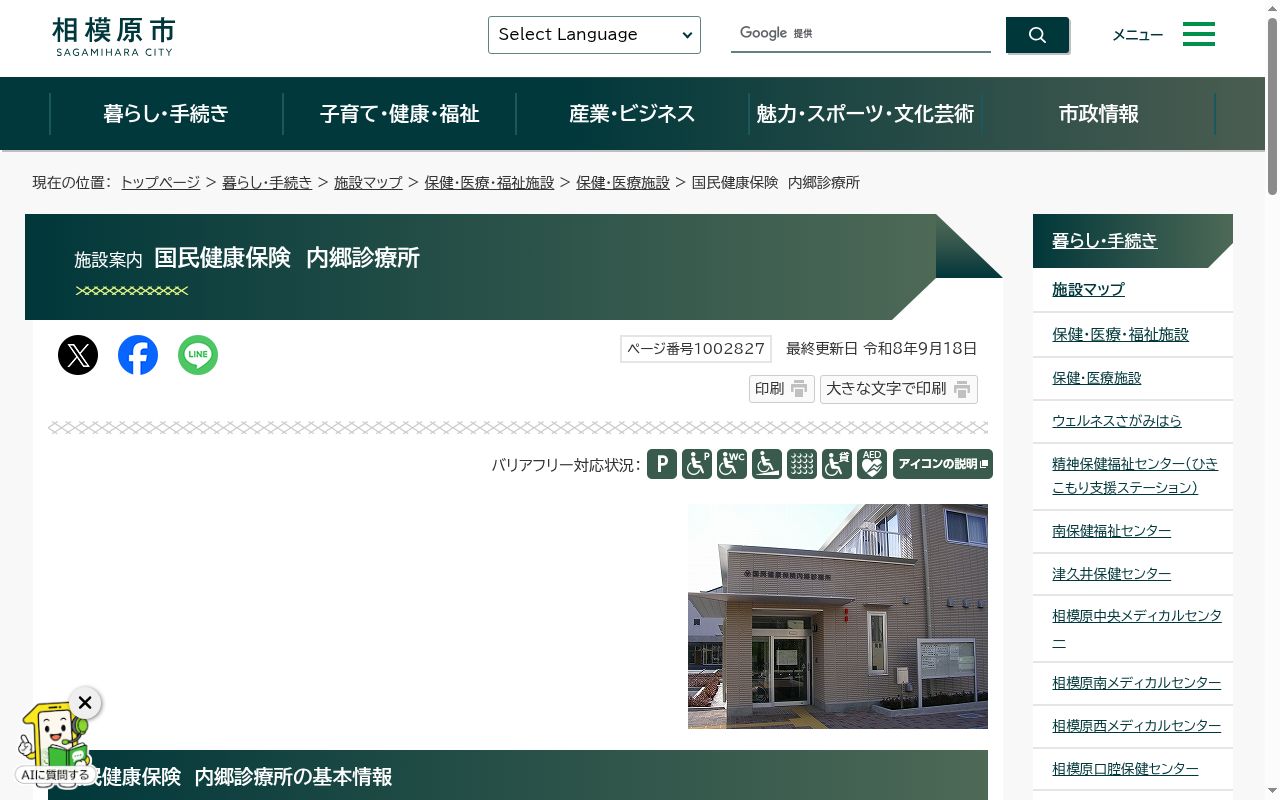Open the clinic building photo

838,616
